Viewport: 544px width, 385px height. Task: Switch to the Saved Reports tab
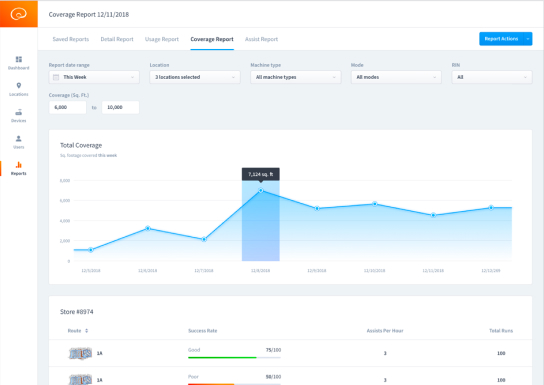point(71,39)
